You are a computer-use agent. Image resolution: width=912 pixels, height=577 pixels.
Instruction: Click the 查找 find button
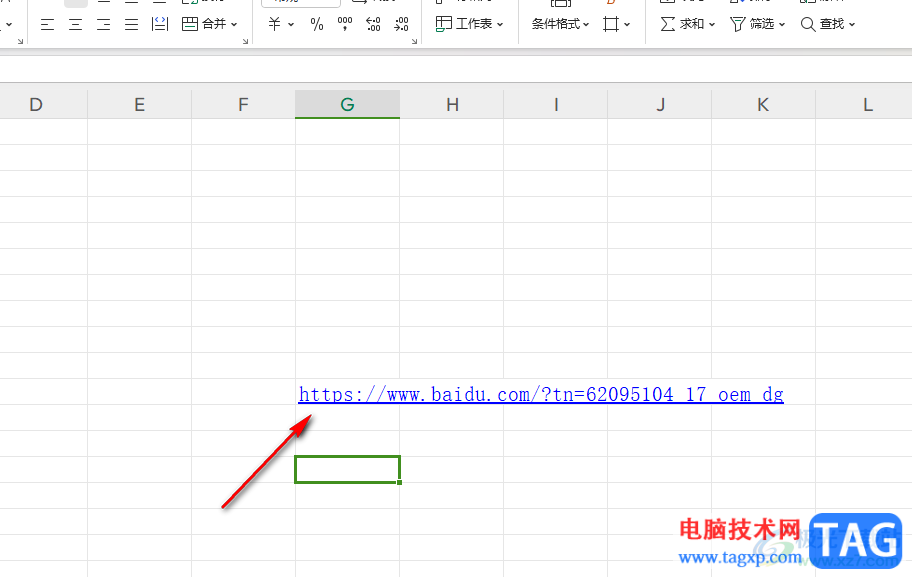coord(822,24)
